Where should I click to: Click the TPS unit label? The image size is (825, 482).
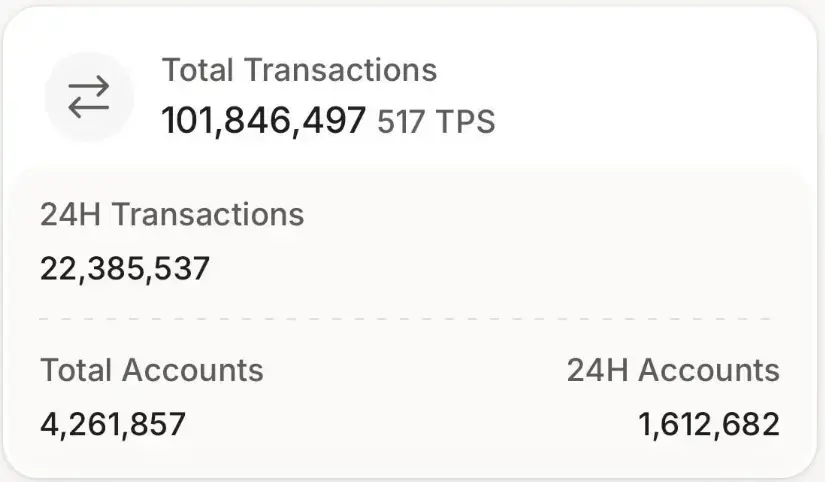pos(465,122)
